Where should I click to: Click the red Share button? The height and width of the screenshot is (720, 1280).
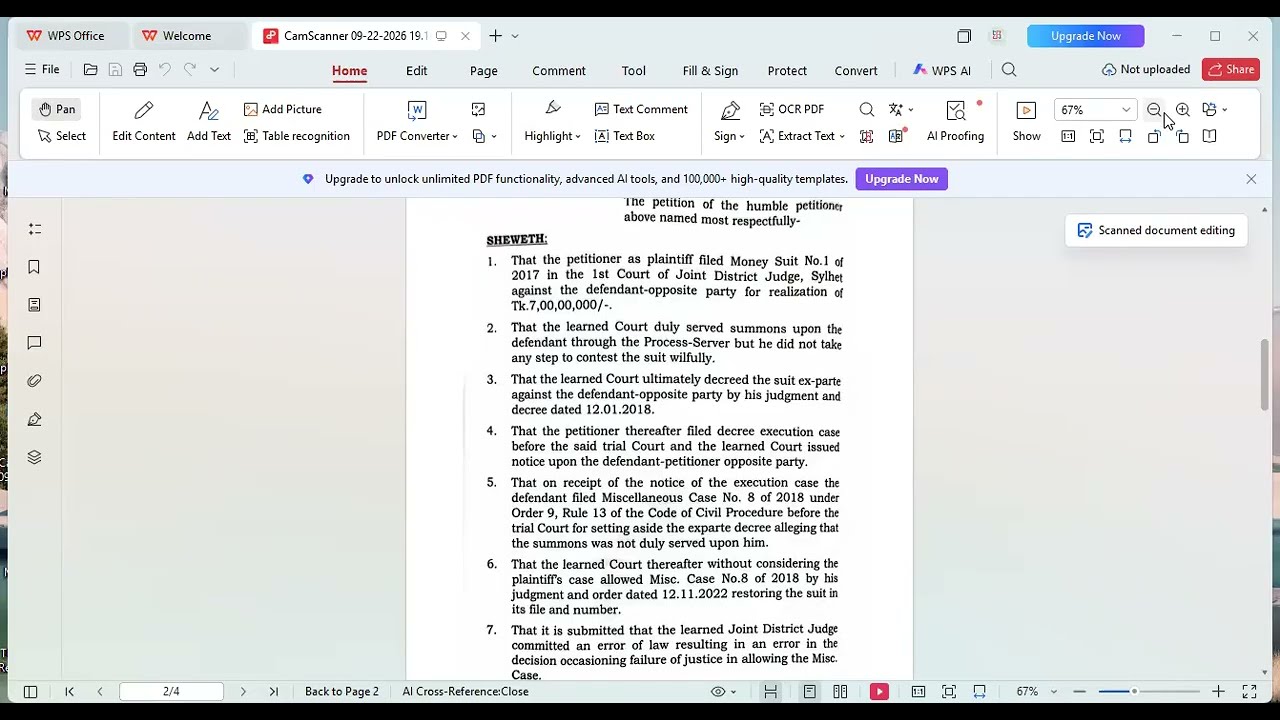tap(1231, 69)
